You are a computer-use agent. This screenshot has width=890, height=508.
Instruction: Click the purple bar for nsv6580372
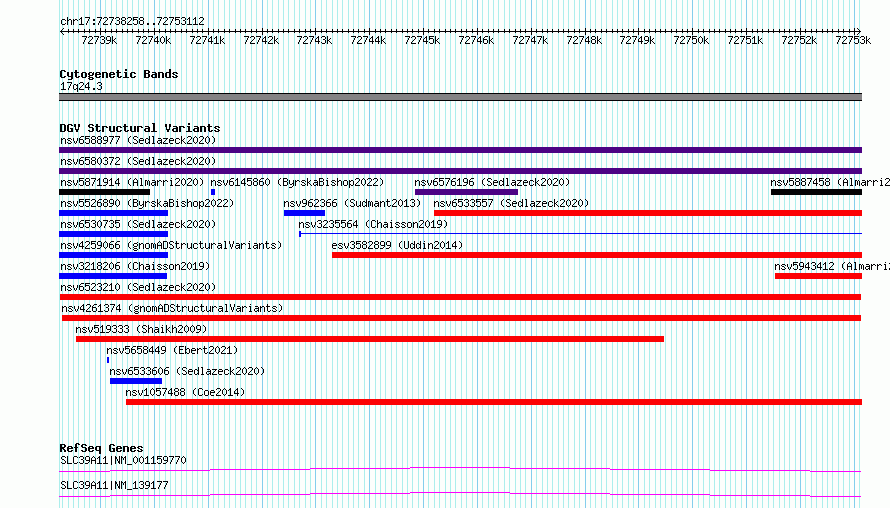tap(460, 171)
